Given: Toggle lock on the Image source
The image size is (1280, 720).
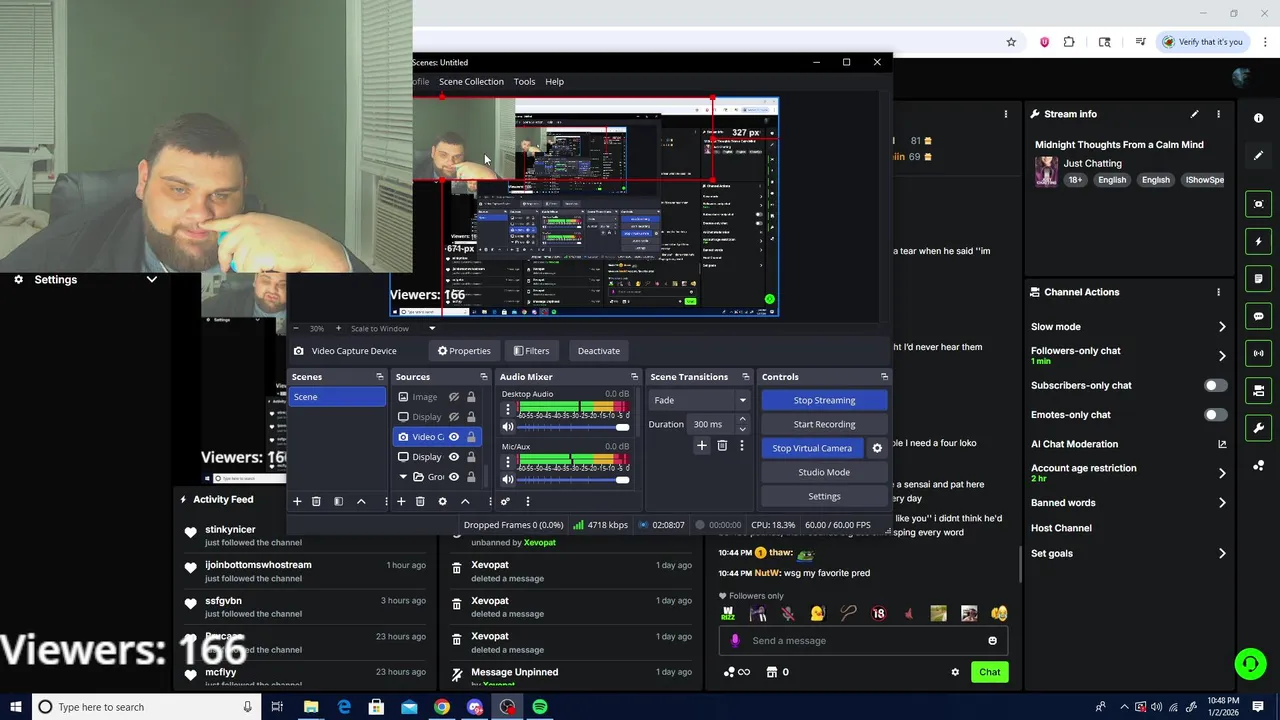Looking at the screenshot, I should click(471, 397).
